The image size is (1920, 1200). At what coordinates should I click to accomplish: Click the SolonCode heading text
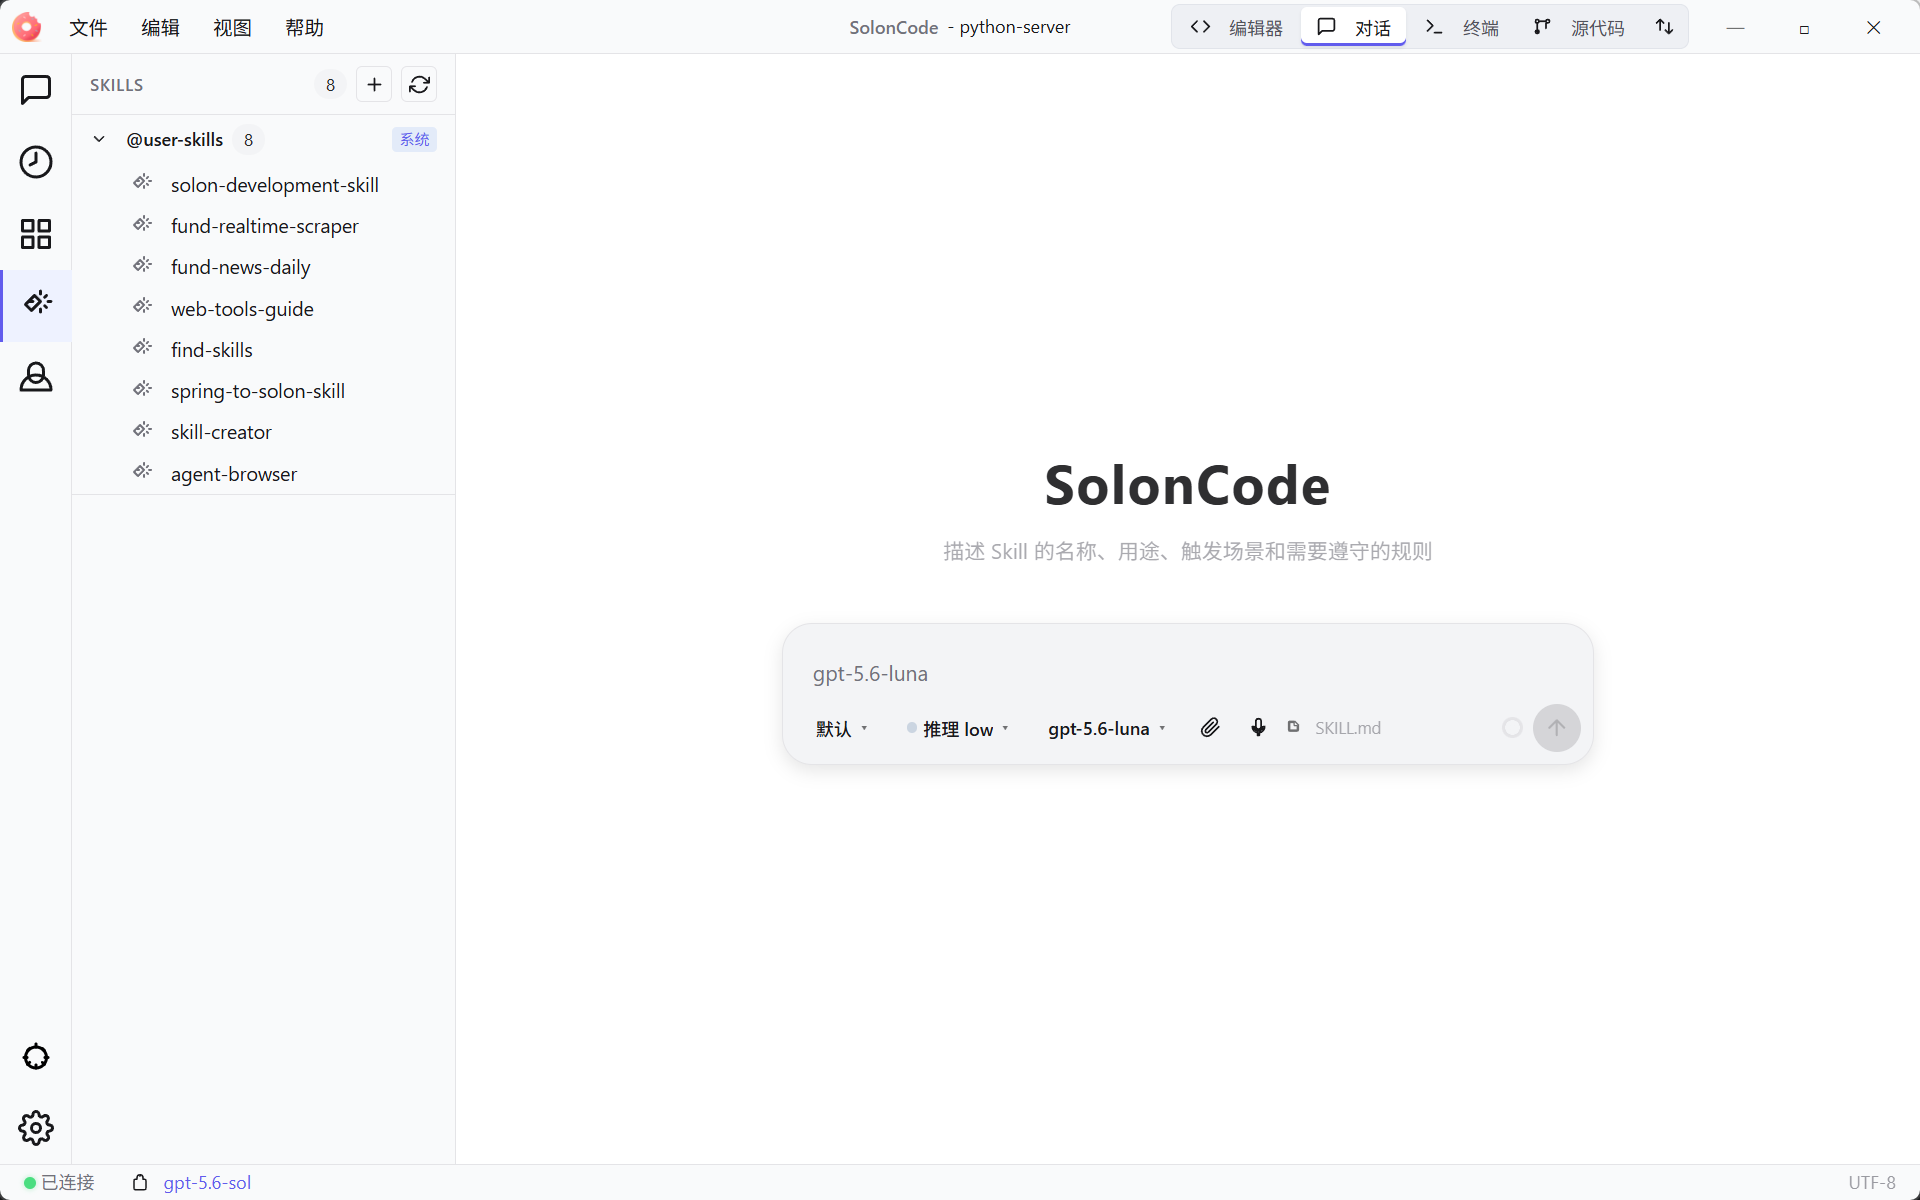coord(1187,486)
